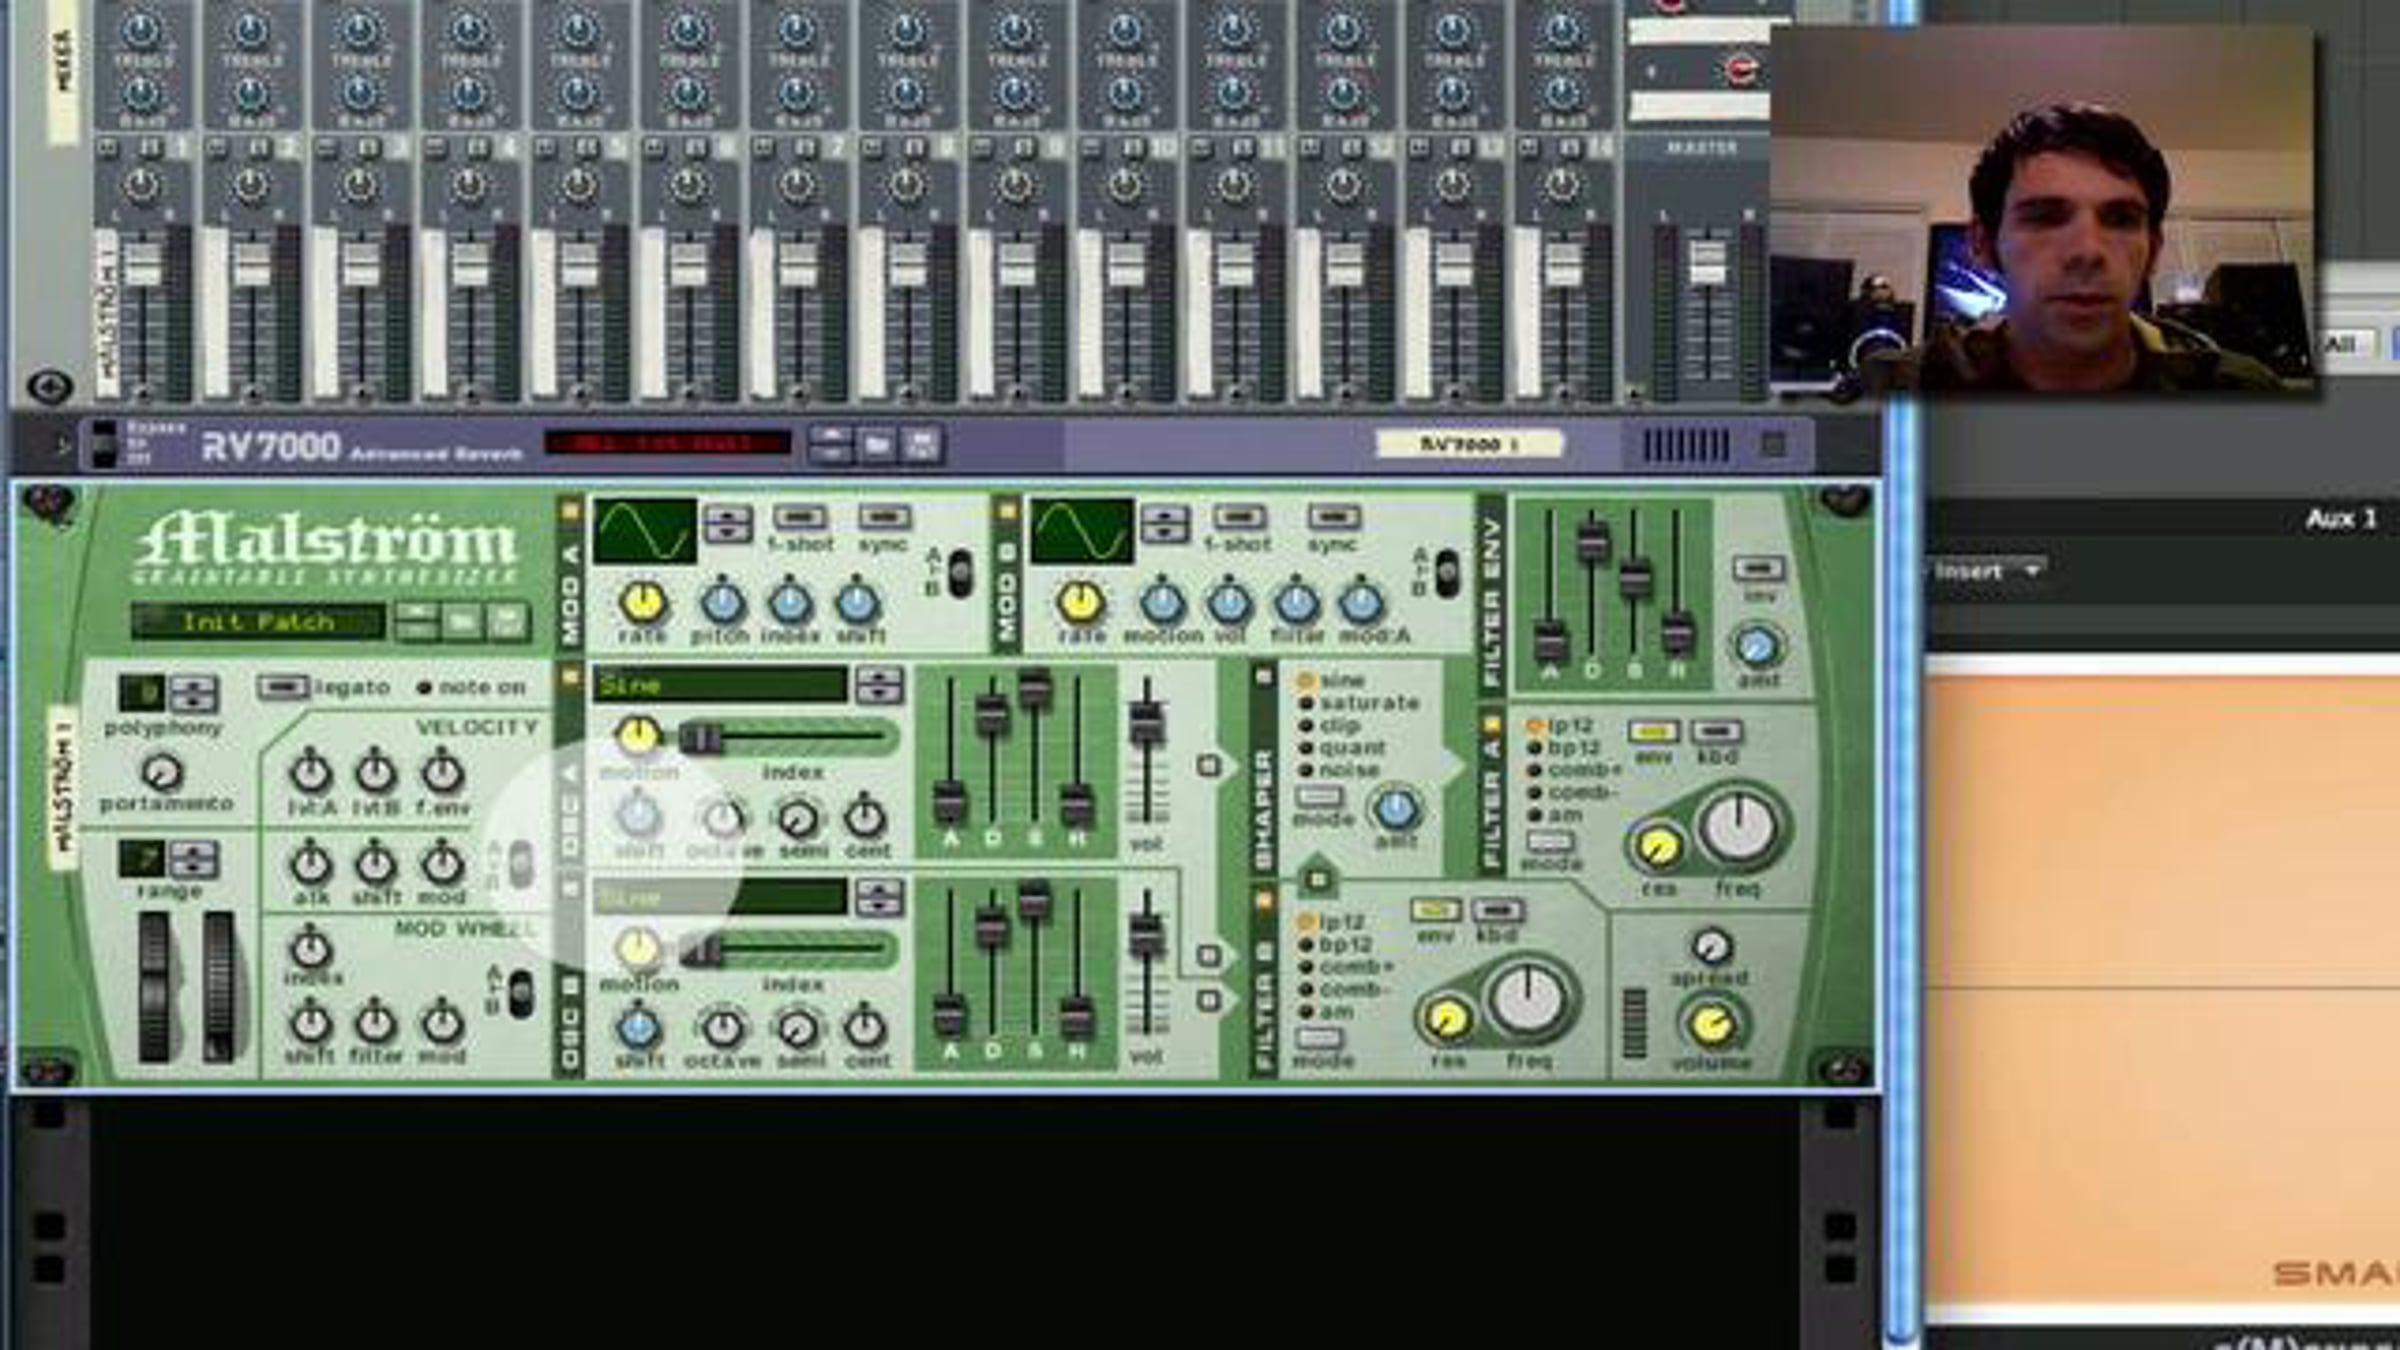Click the Mod B sine waveform display
The width and height of the screenshot is (2400, 1350).
[1082, 531]
